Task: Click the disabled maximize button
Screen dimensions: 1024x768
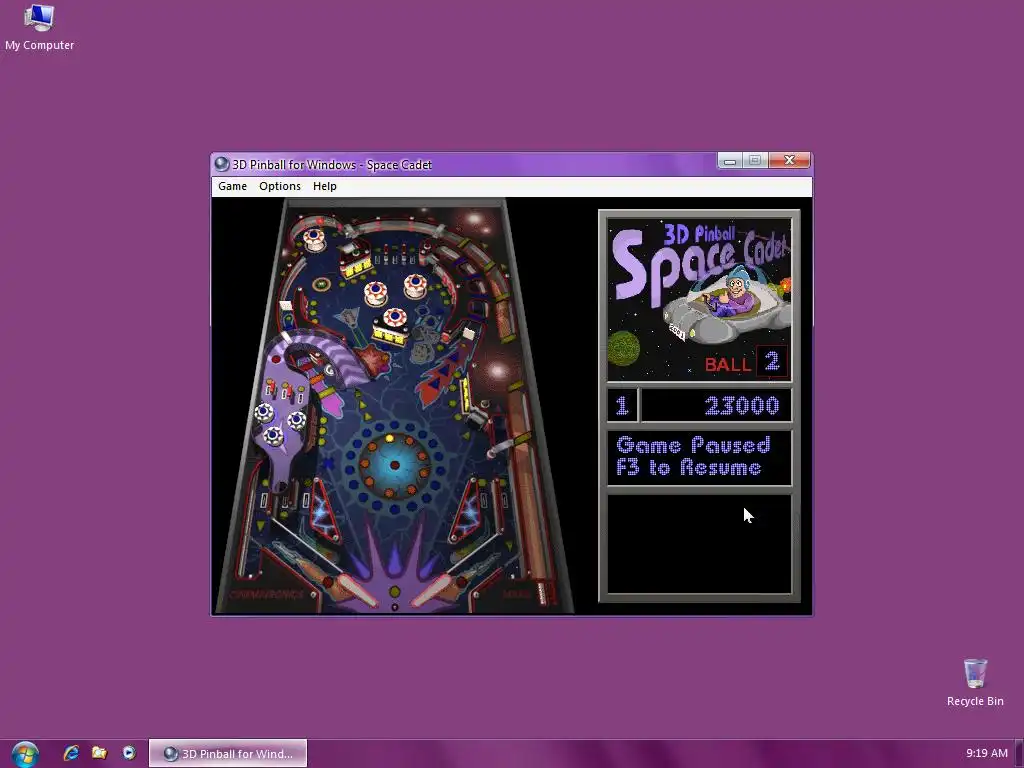Action: tap(756, 161)
